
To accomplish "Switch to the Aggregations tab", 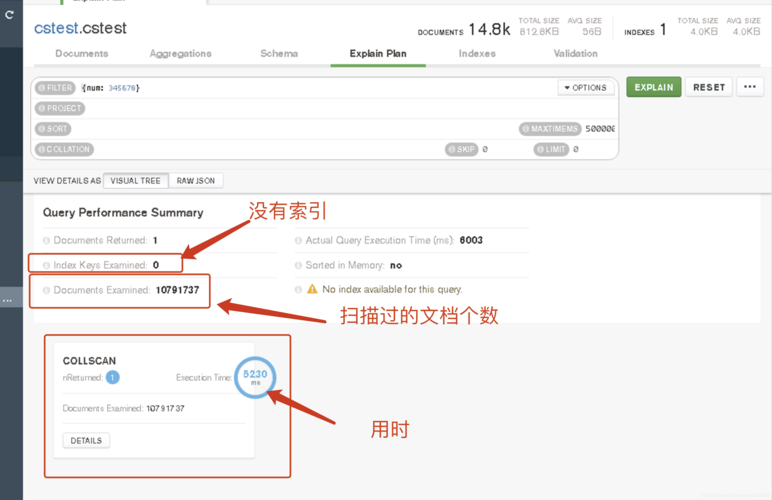I will [180, 53].
